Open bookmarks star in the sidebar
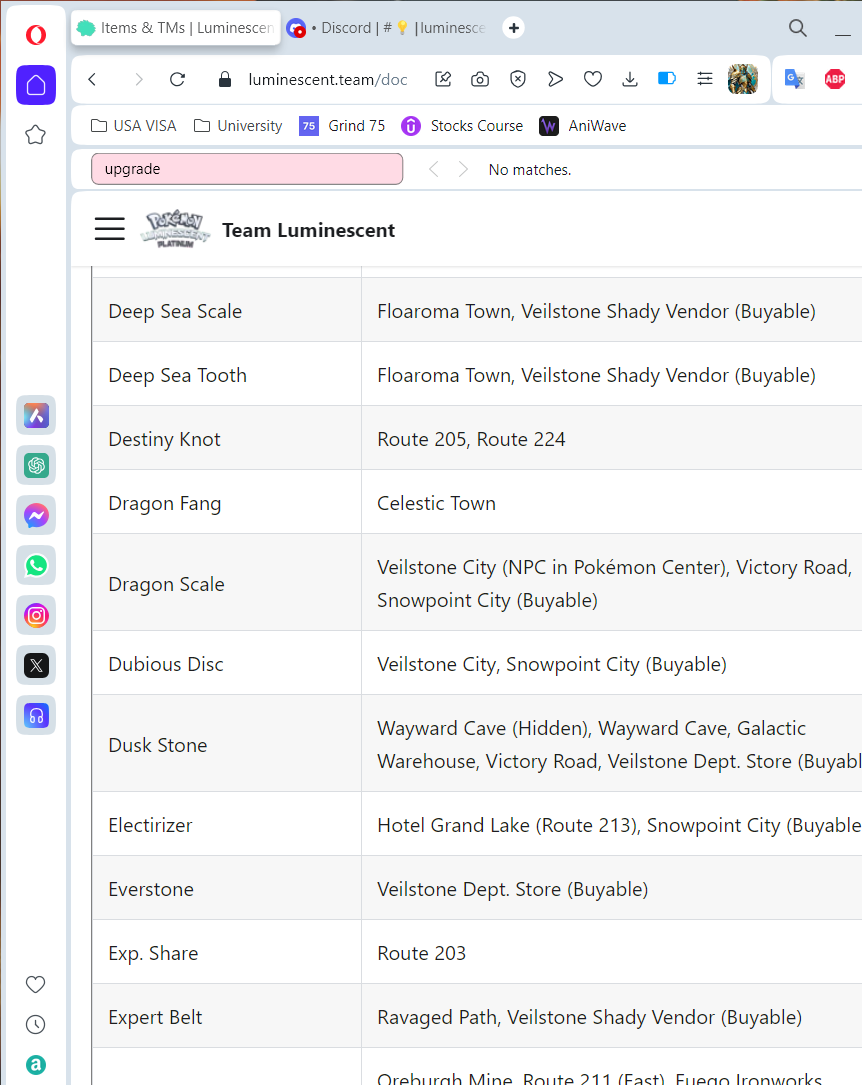The width and height of the screenshot is (862, 1085). point(36,135)
